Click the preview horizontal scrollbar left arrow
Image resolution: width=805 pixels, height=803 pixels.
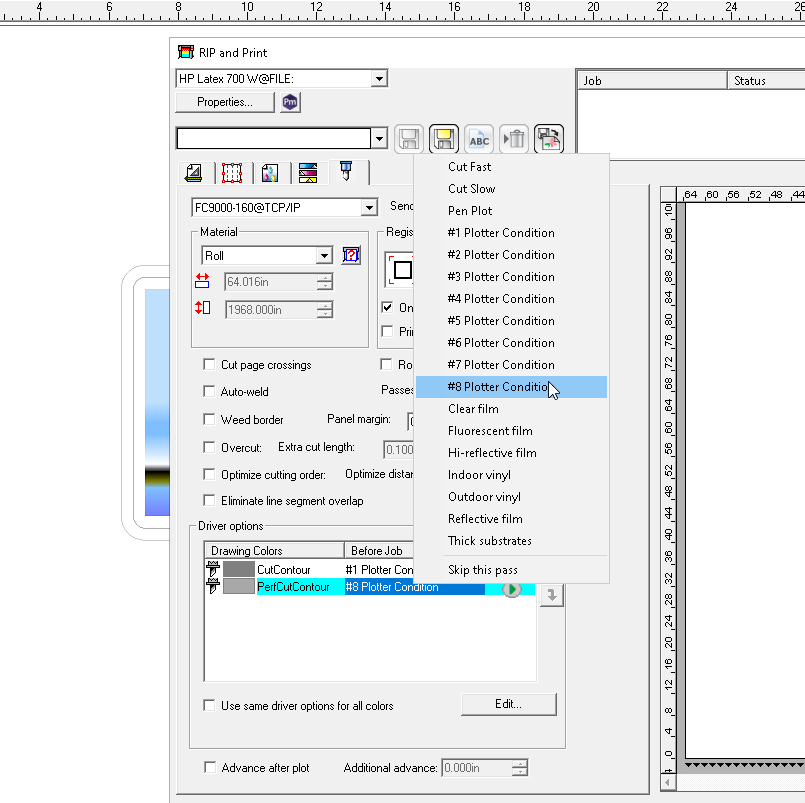[668, 783]
